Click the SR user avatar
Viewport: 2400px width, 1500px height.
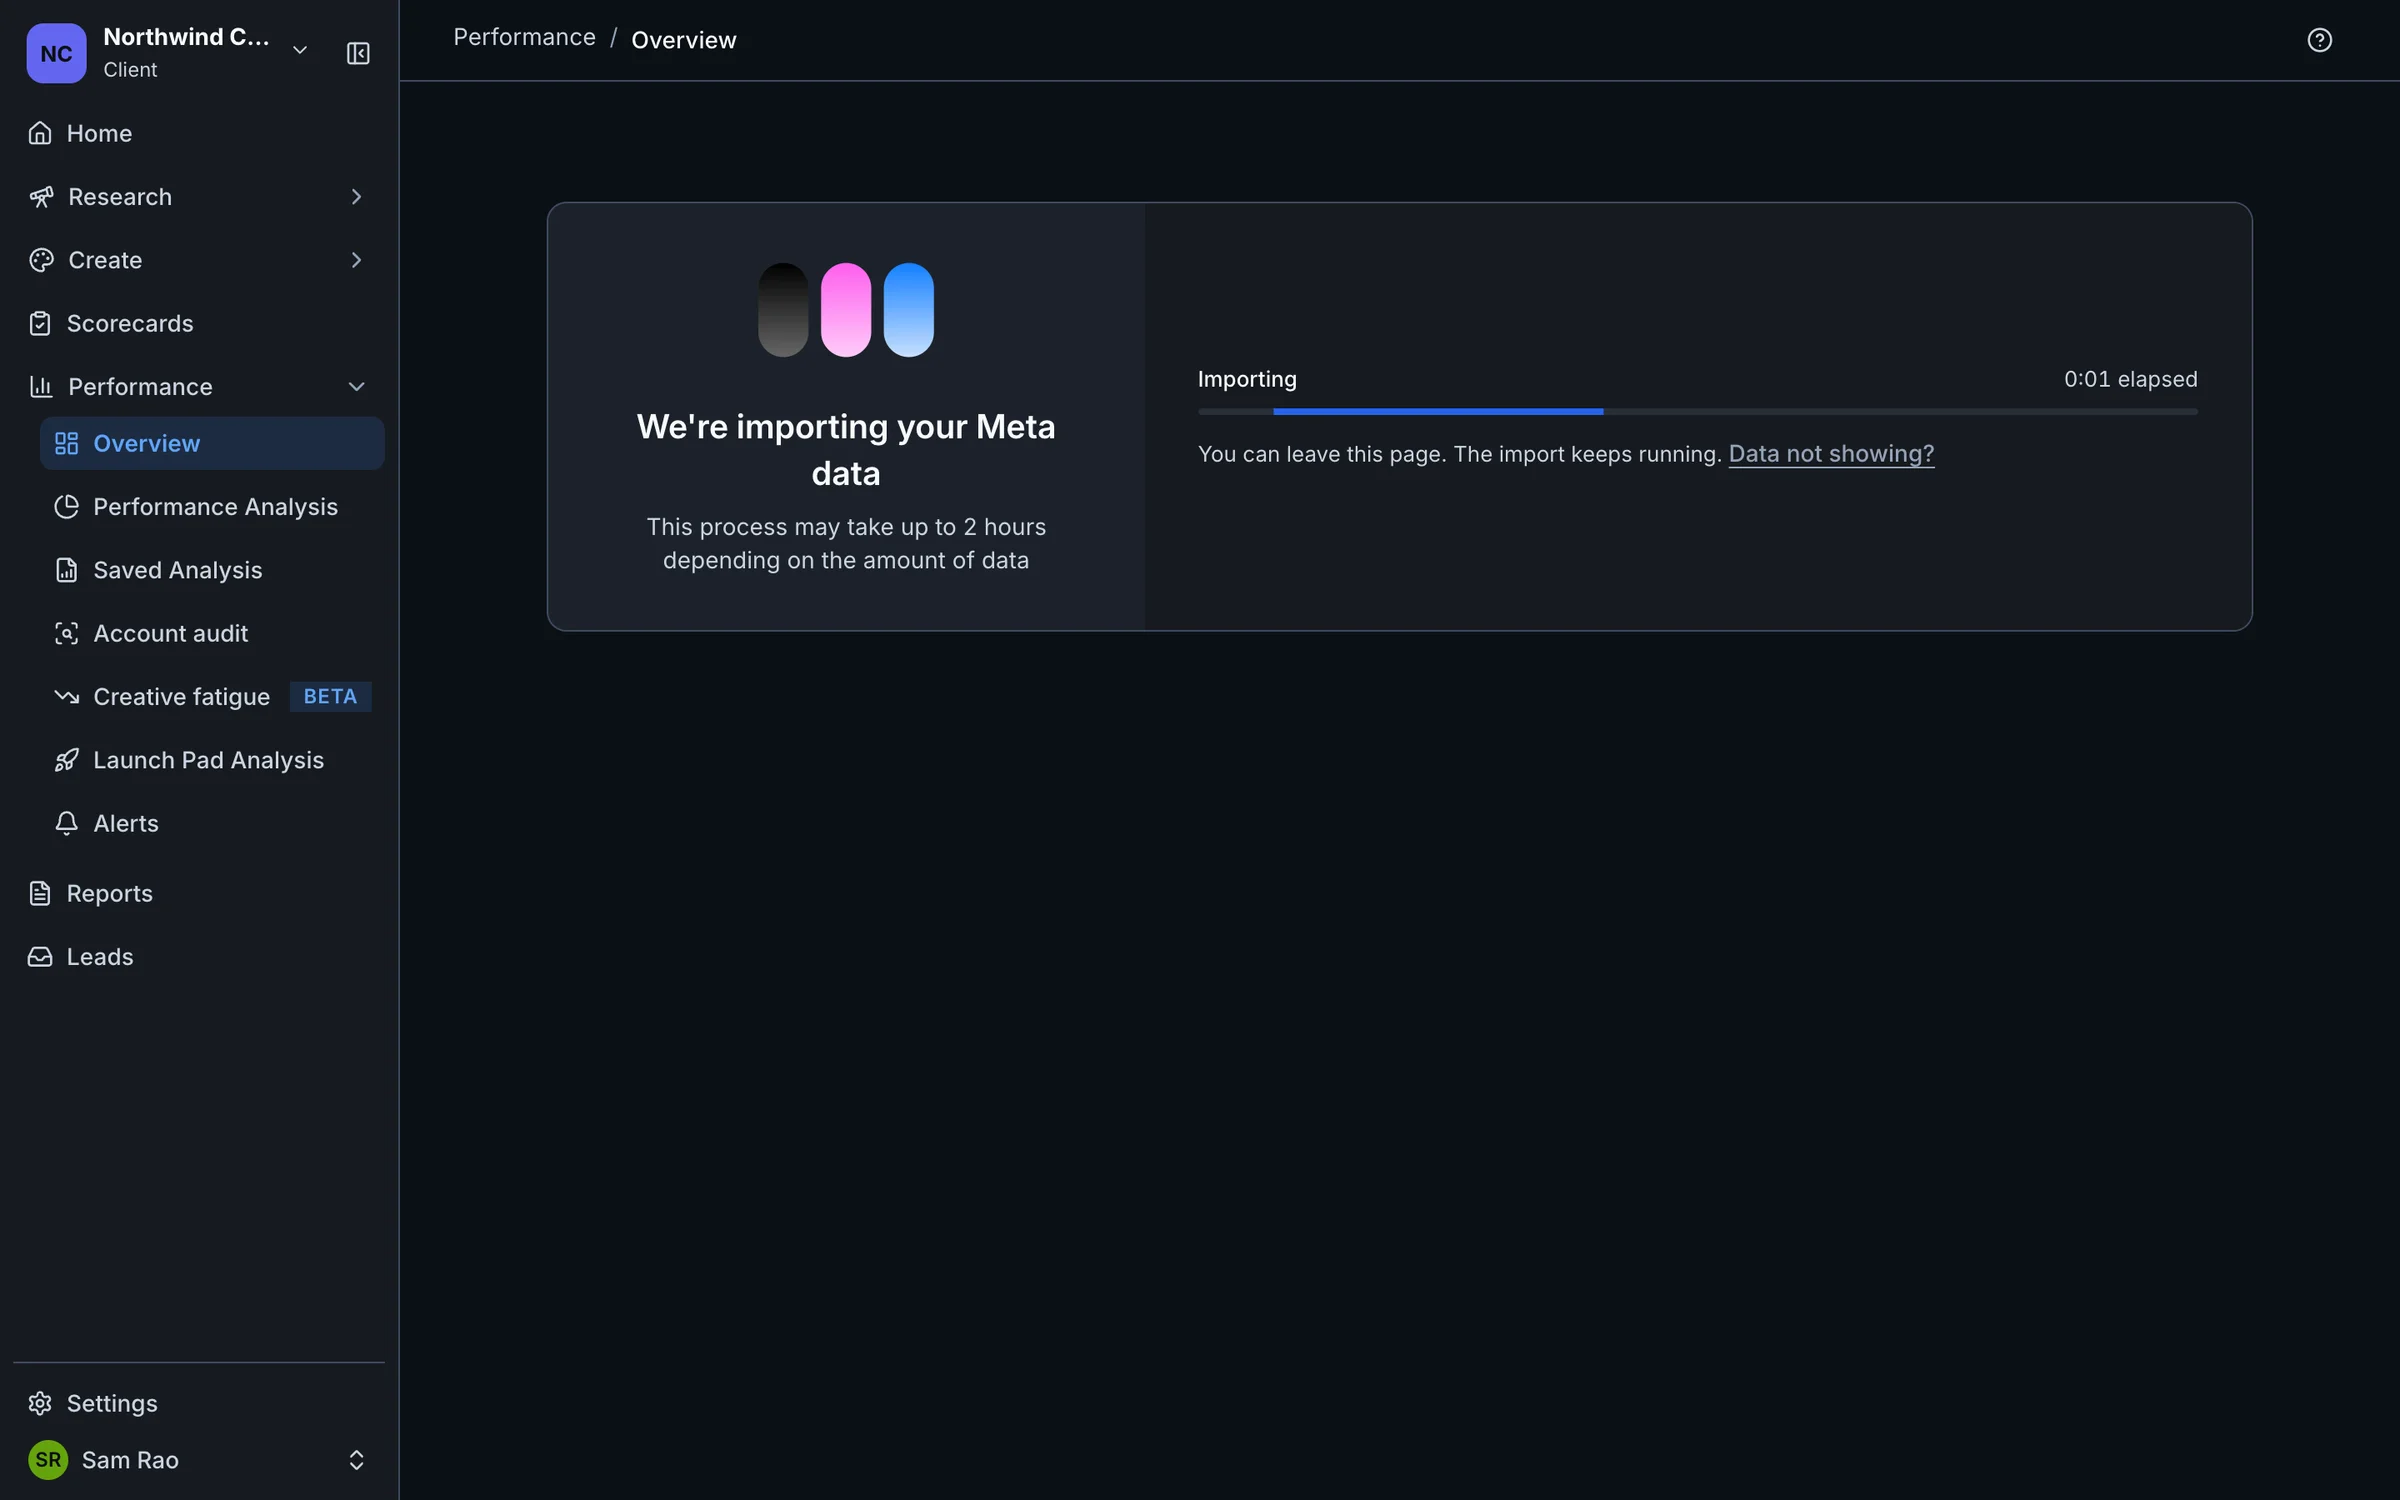pyautogui.click(x=48, y=1460)
